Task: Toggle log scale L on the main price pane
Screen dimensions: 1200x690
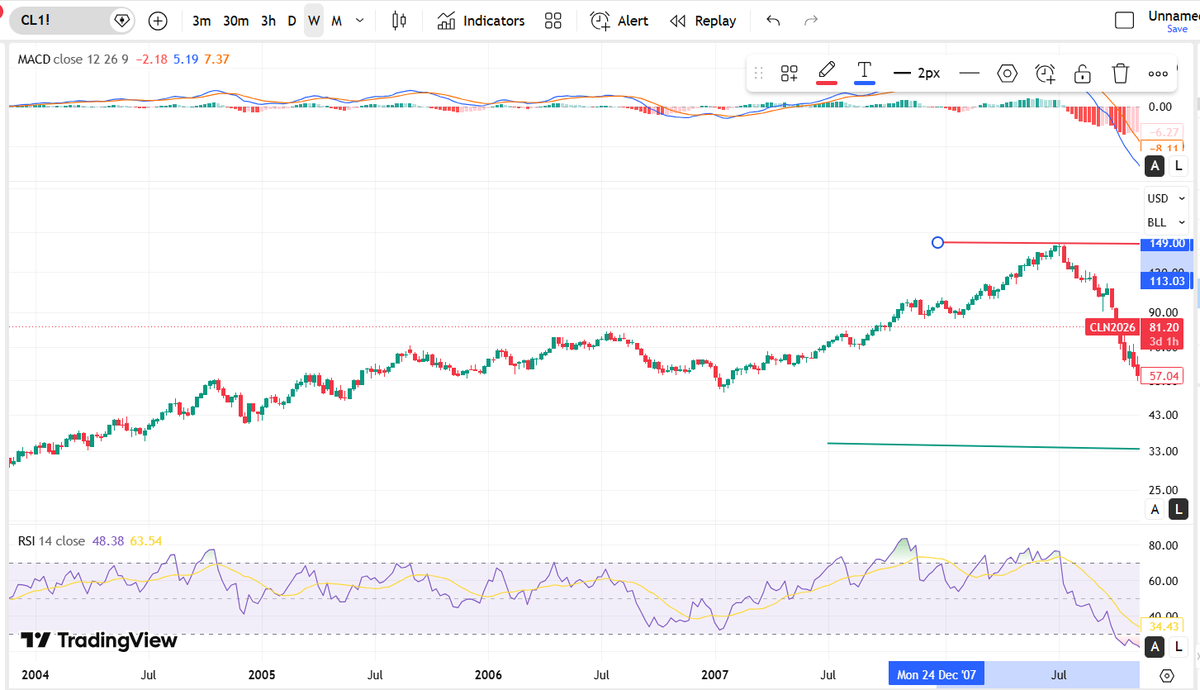Action: click(1178, 510)
